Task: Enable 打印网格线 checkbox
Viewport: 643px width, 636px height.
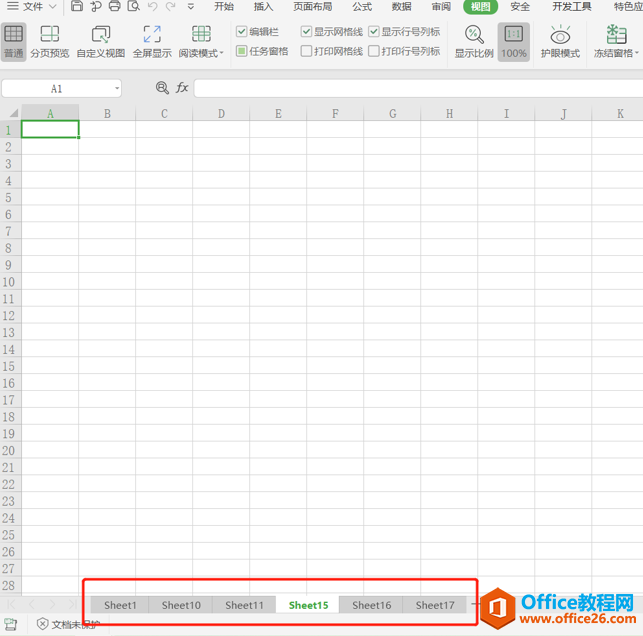Action: click(x=306, y=51)
